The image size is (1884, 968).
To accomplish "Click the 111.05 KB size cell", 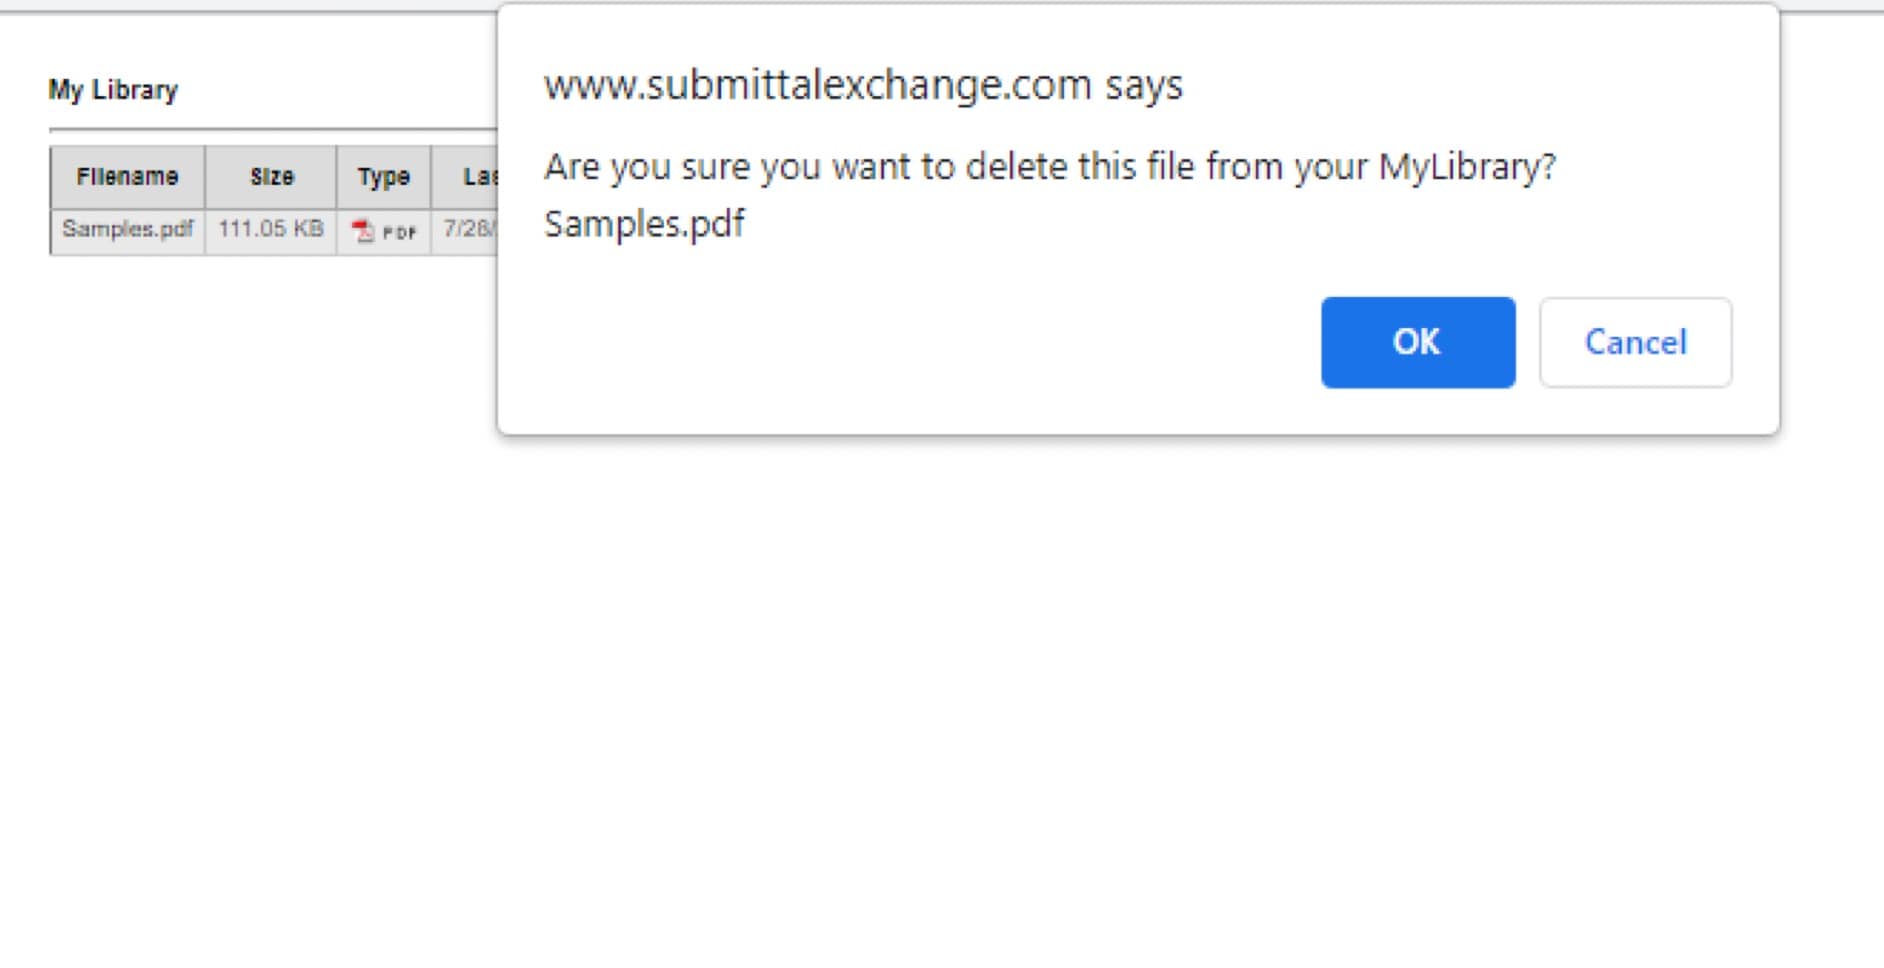I will point(271,229).
